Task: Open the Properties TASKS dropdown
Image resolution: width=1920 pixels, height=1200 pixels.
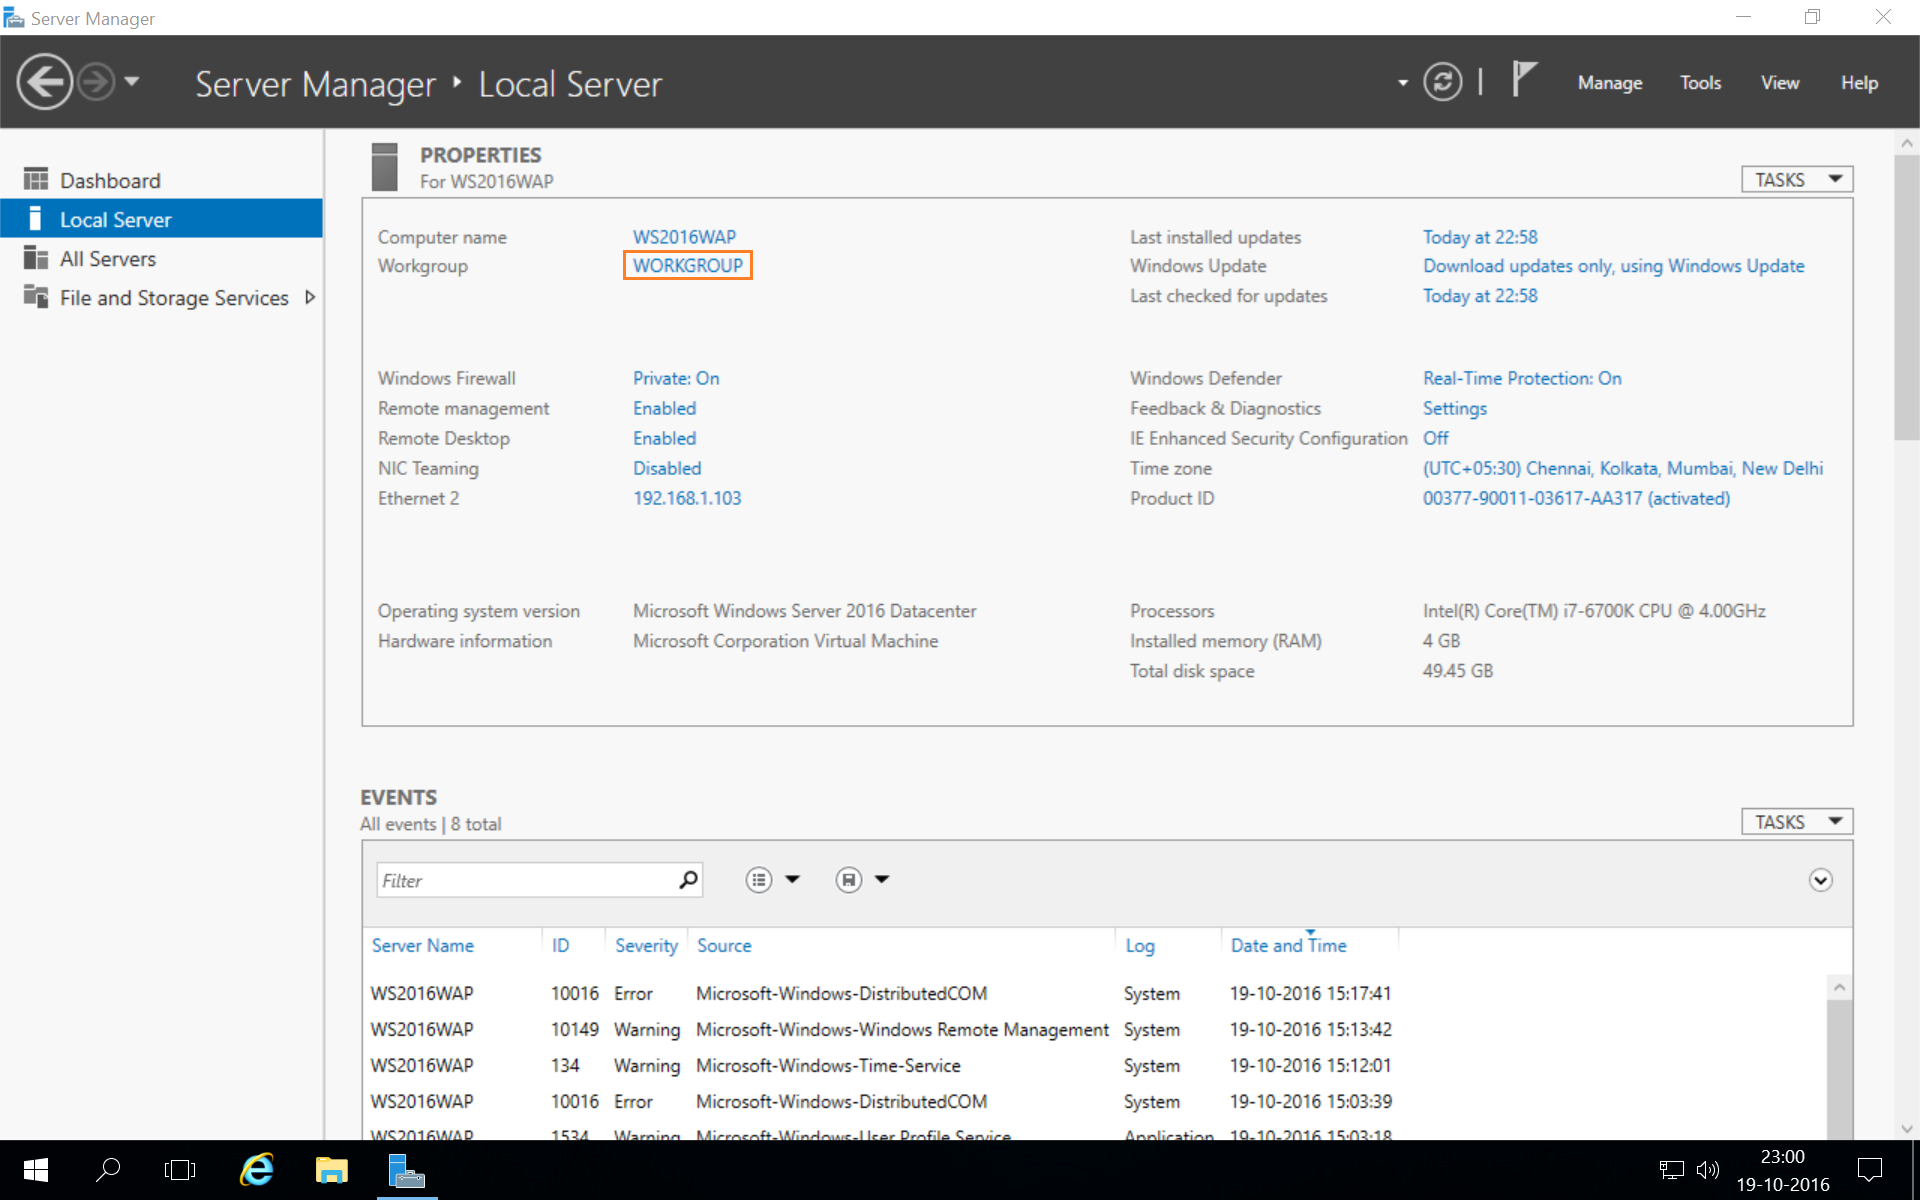Action: click(1797, 179)
